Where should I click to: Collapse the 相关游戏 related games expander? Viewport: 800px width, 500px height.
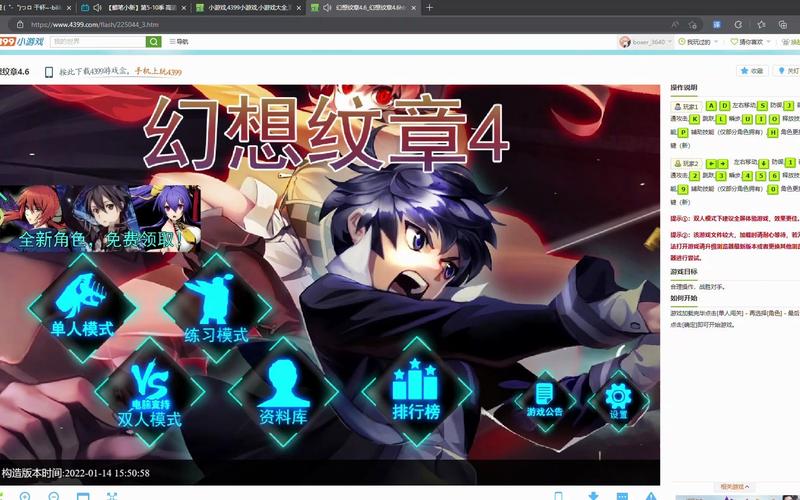[735, 487]
